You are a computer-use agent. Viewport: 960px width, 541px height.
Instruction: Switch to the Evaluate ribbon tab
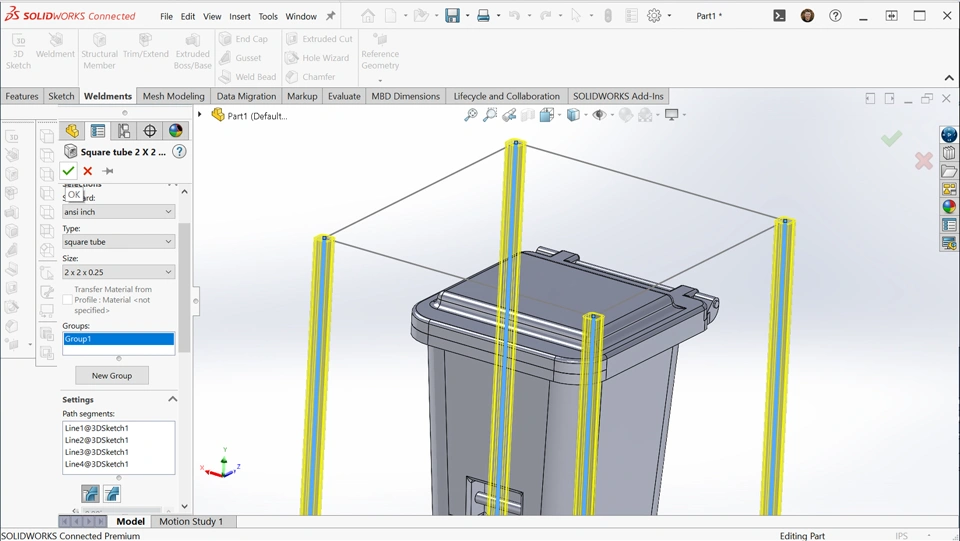pos(344,96)
